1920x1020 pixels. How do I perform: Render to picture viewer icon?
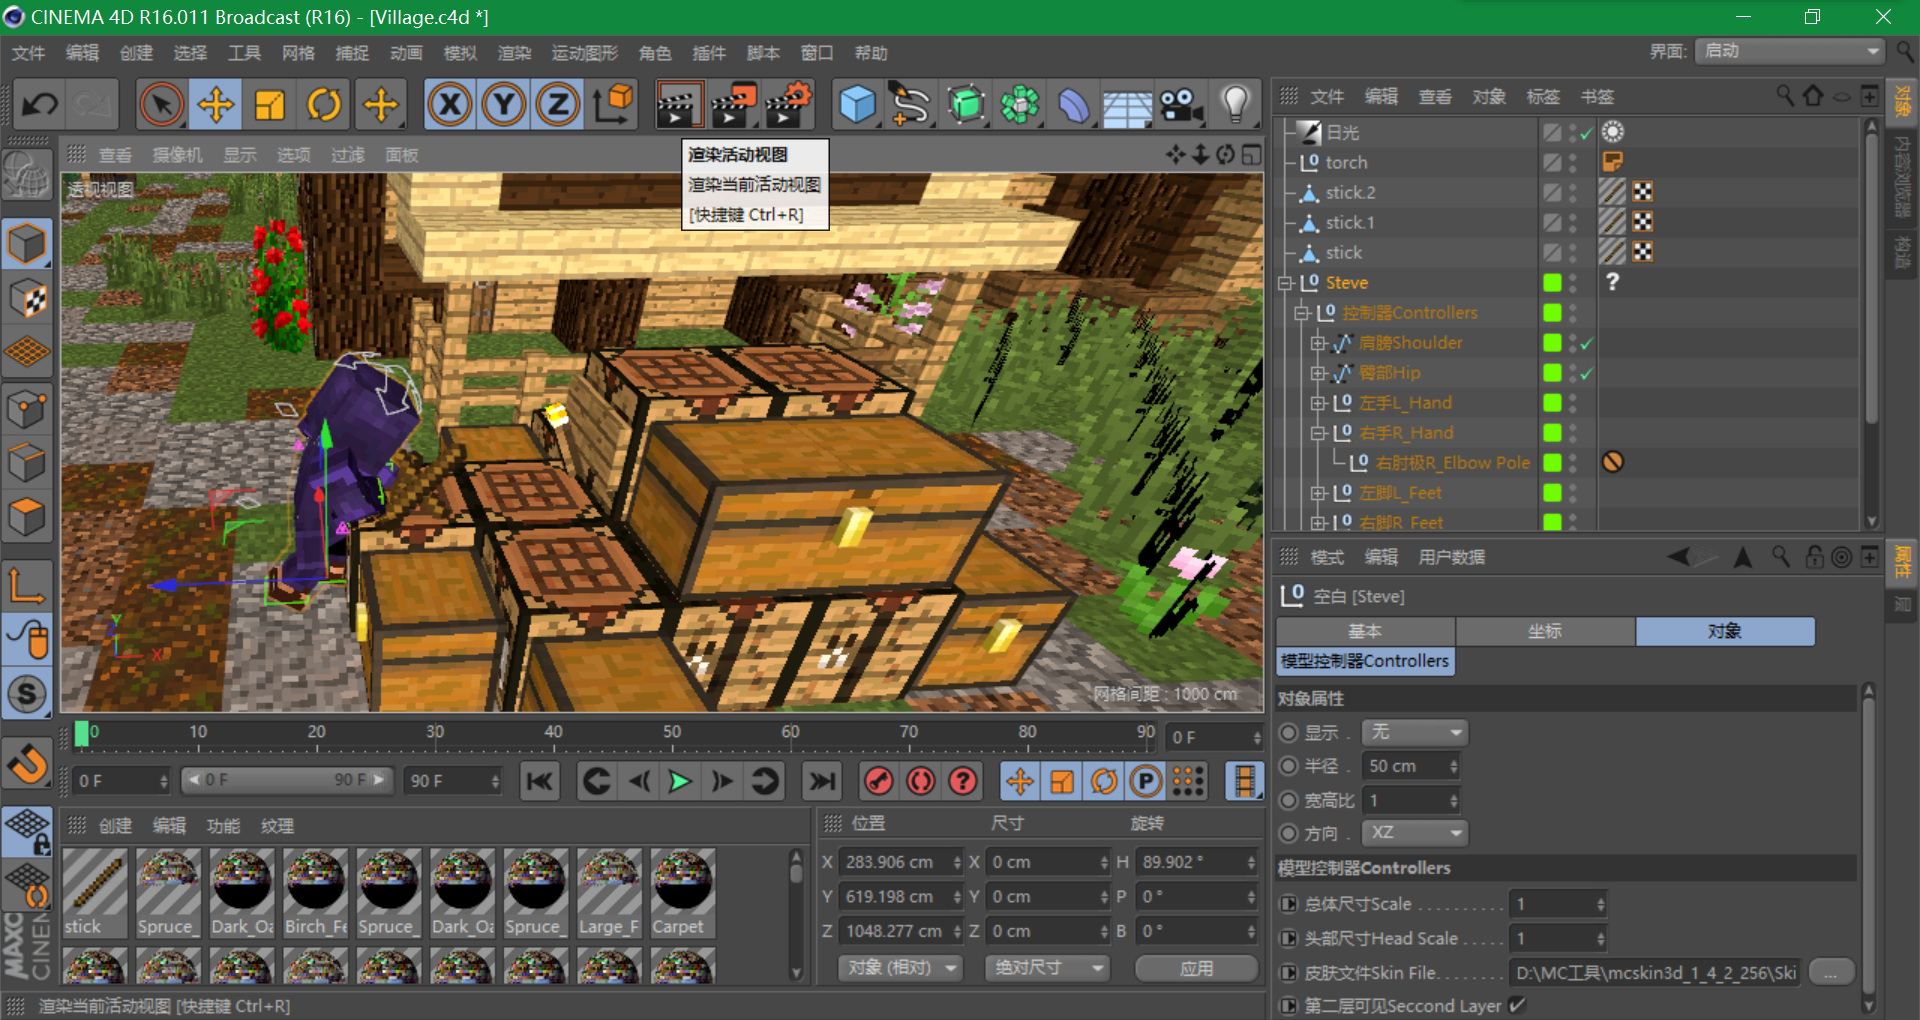tap(733, 105)
